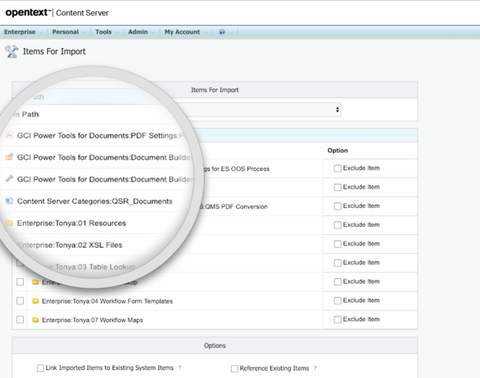The width and height of the screenshot is (480, 378).
Task: Click the Items For Import tools icon
Action: click(12, 51)
